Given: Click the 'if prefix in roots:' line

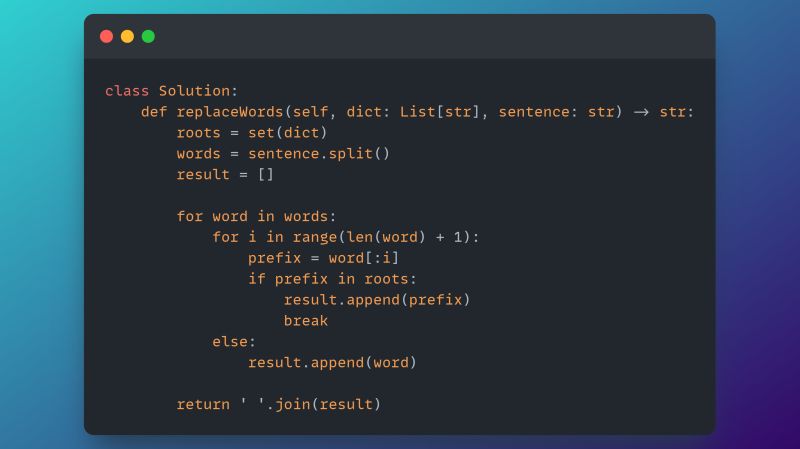Looking at the screenshot, I should pyautogui.click(x=332, y=279).
